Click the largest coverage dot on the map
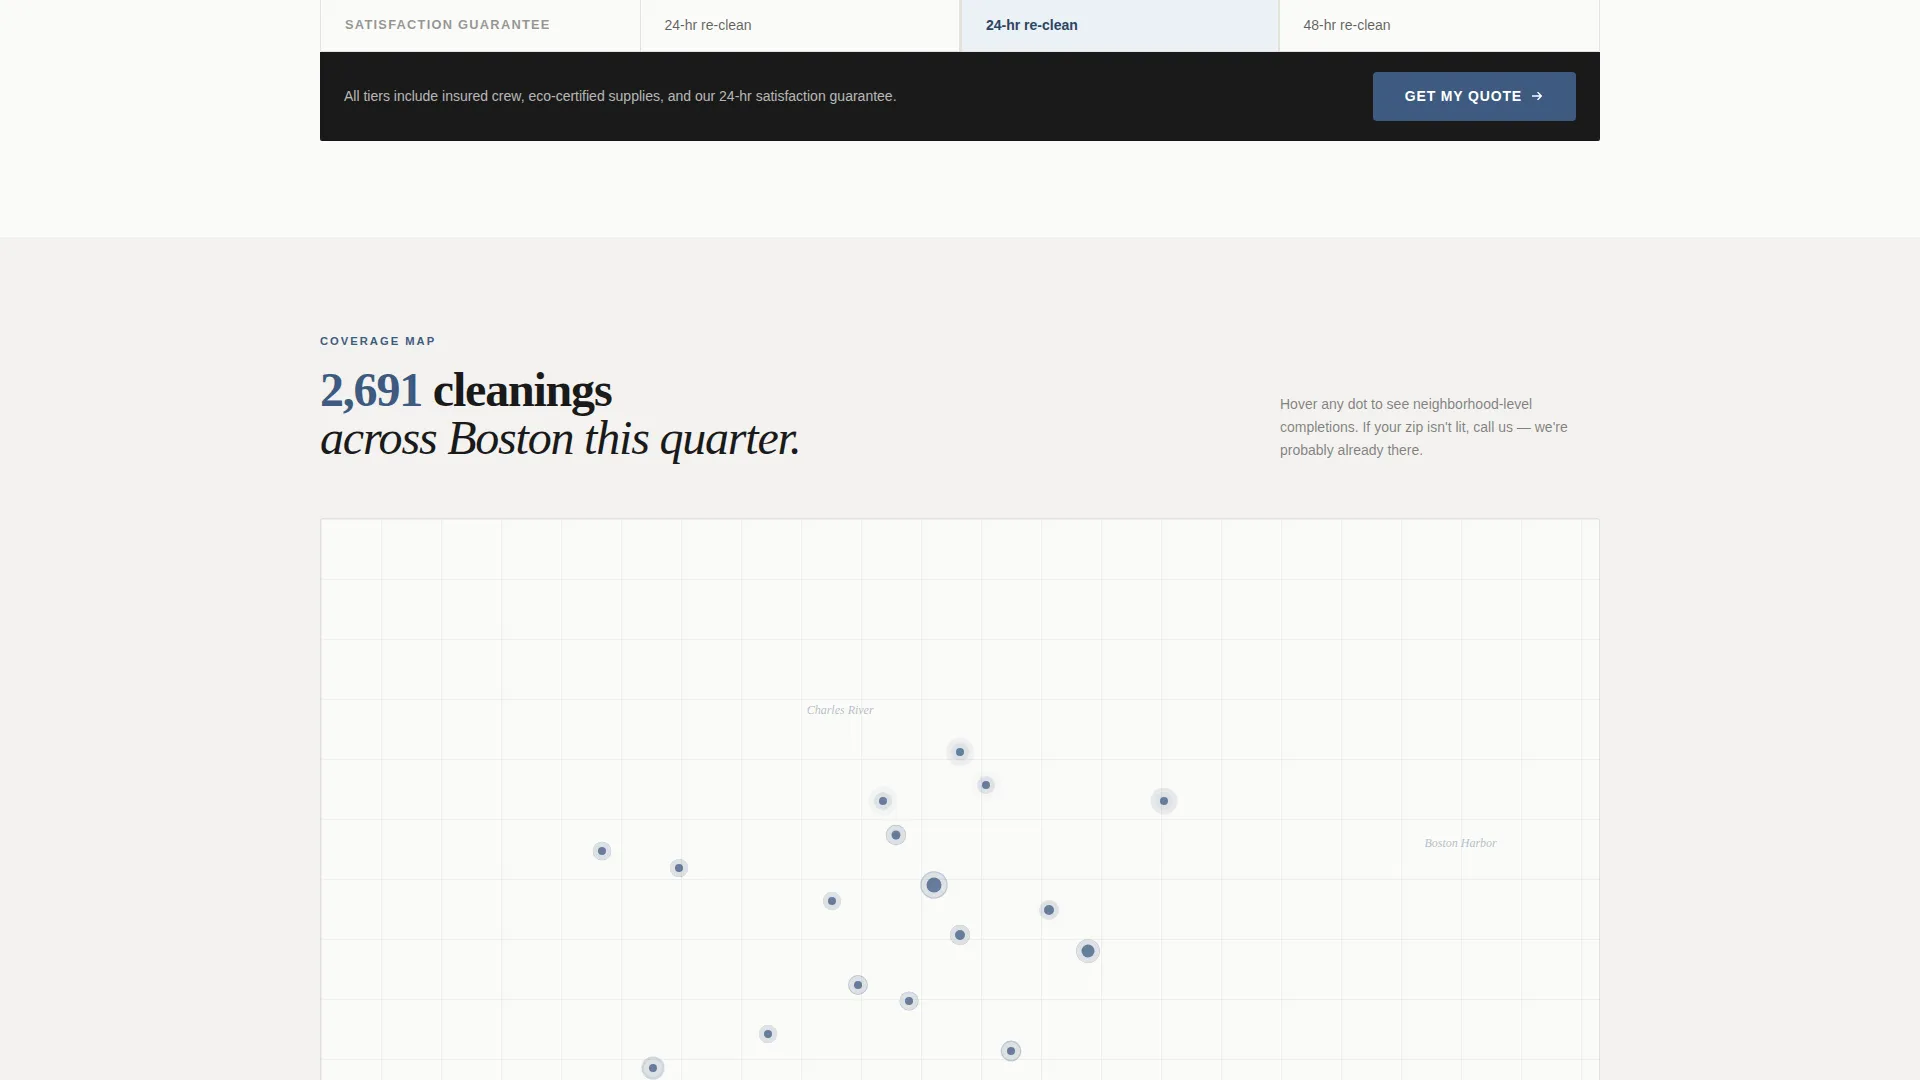 [x=934, y=885]
